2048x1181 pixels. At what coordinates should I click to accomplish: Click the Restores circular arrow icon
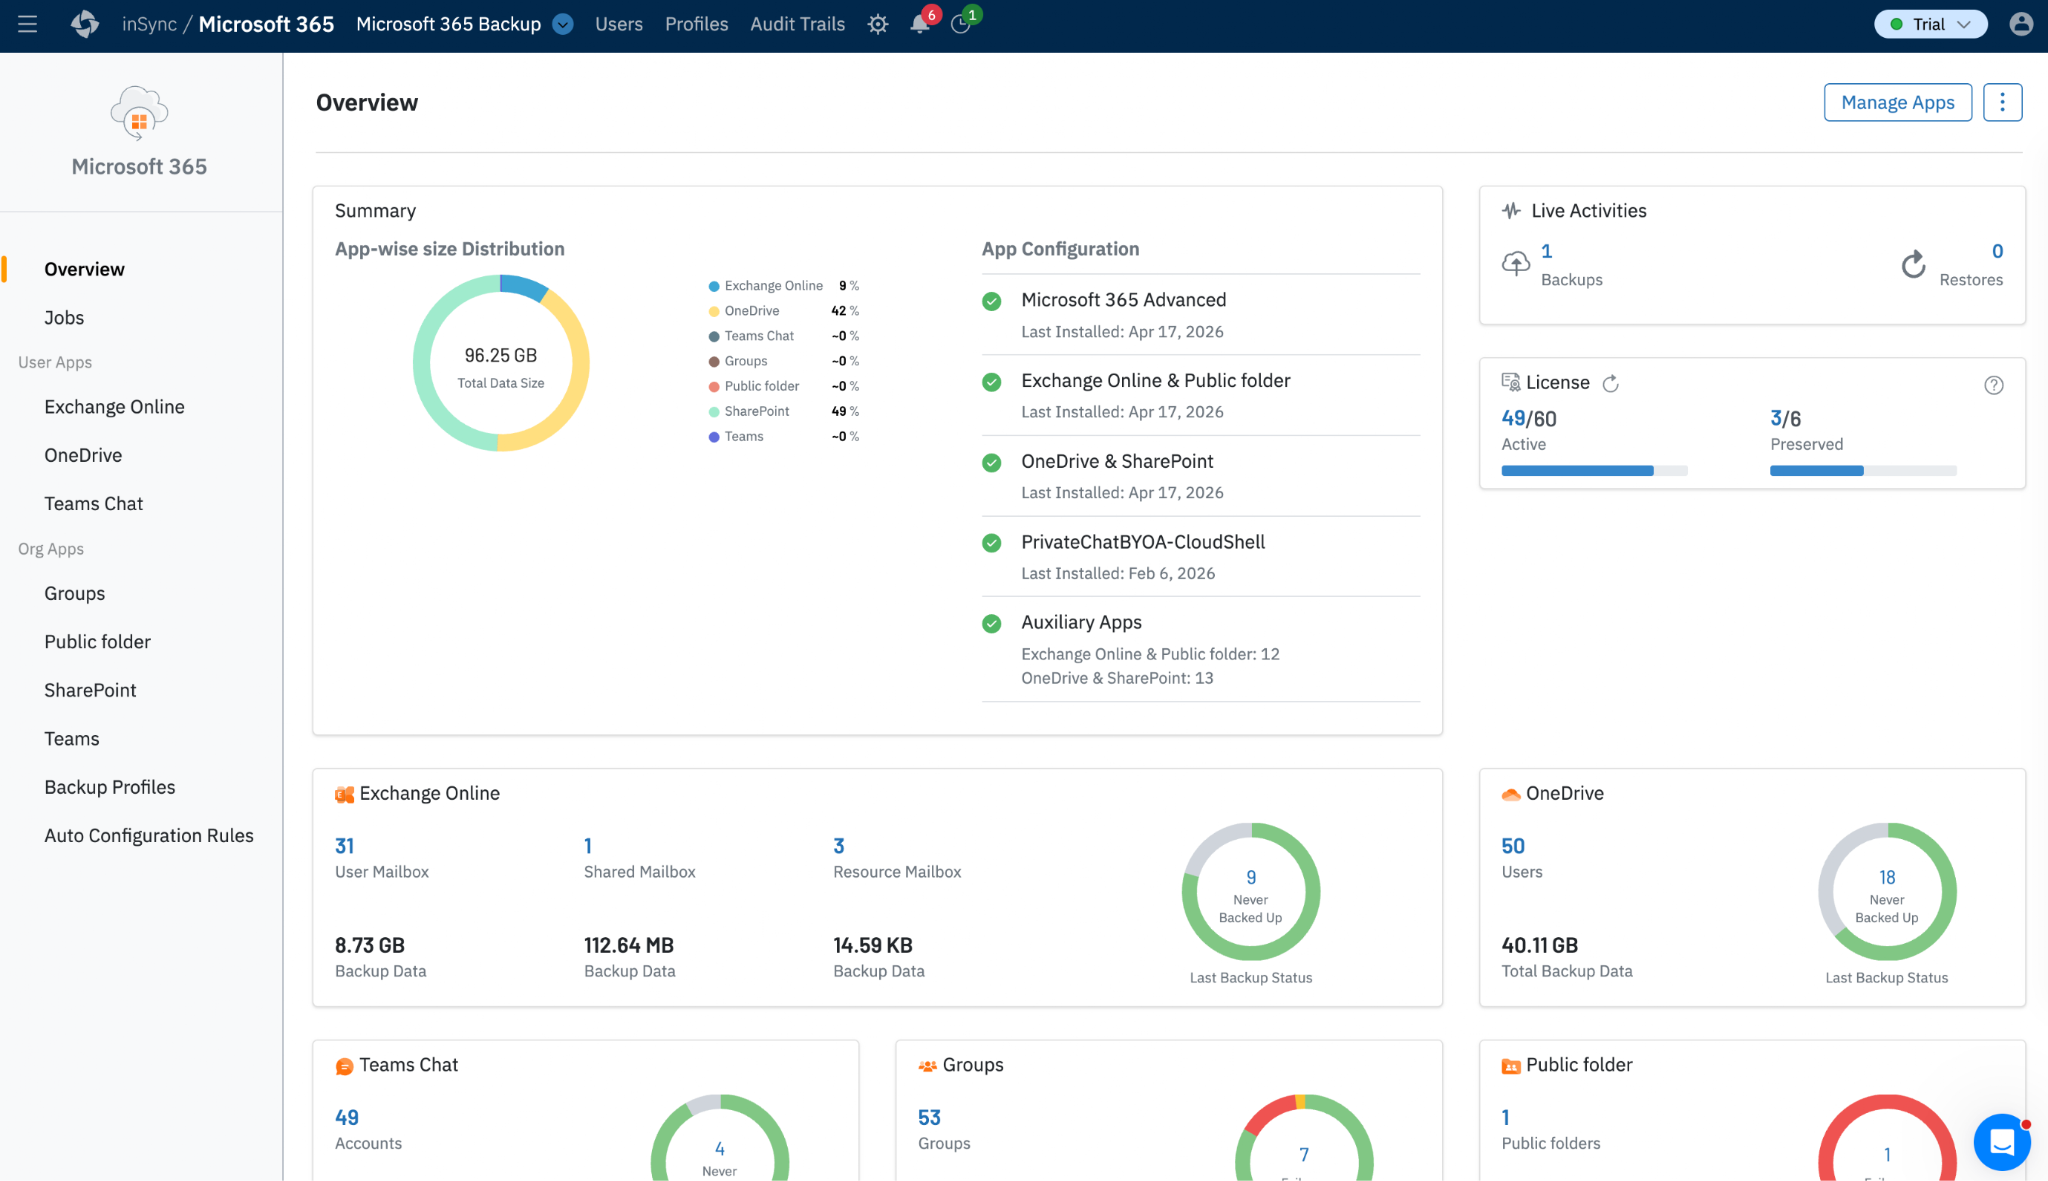1913,264
